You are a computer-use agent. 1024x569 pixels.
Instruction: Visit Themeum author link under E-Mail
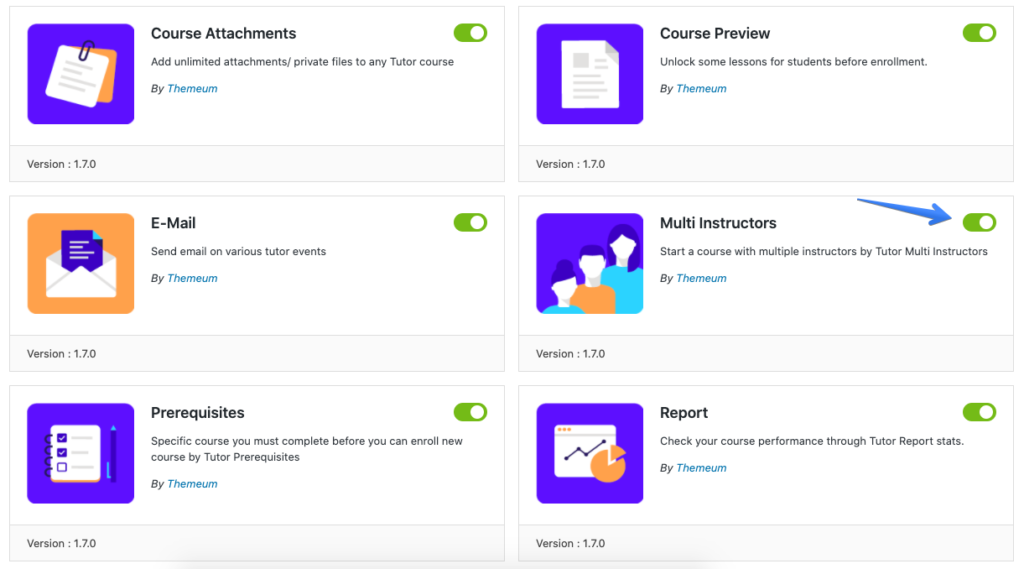click(x=192, y=278)
